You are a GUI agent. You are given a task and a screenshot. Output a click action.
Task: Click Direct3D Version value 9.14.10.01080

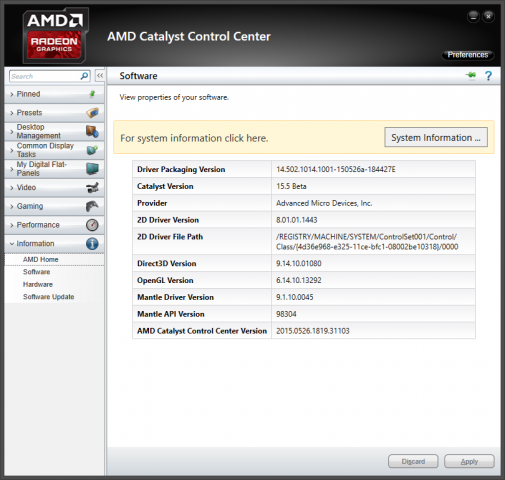[299, 264]
